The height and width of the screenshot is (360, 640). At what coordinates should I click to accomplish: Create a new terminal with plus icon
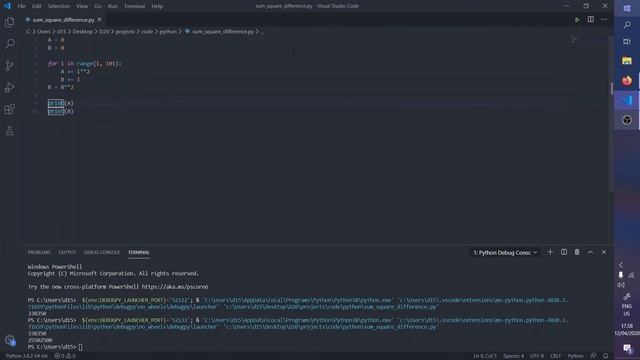pos(550,252)
